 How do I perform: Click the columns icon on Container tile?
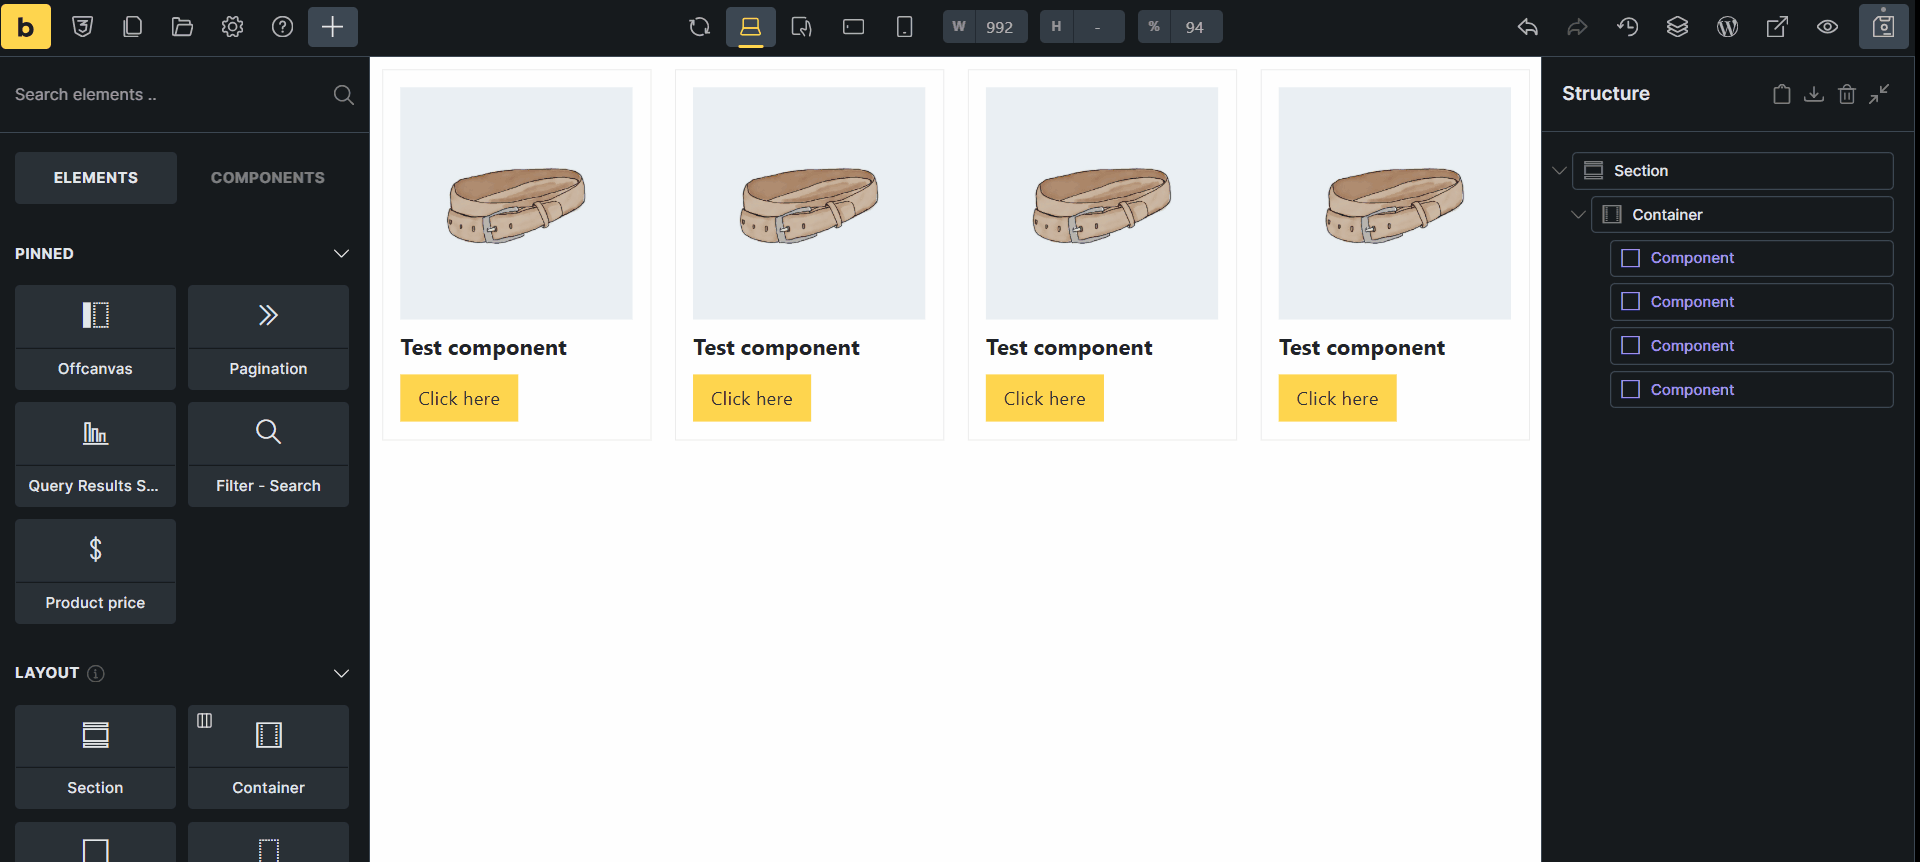[x=204, y=721]
